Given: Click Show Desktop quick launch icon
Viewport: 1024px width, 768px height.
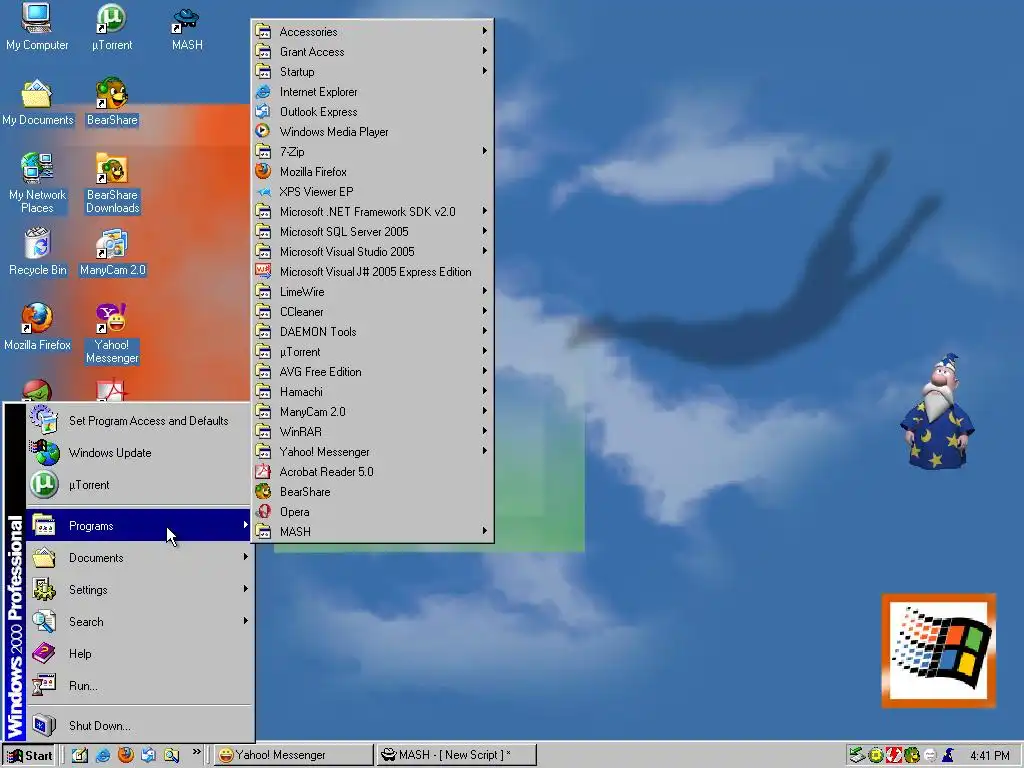Looking at the screenshot, I should point(80,755).
